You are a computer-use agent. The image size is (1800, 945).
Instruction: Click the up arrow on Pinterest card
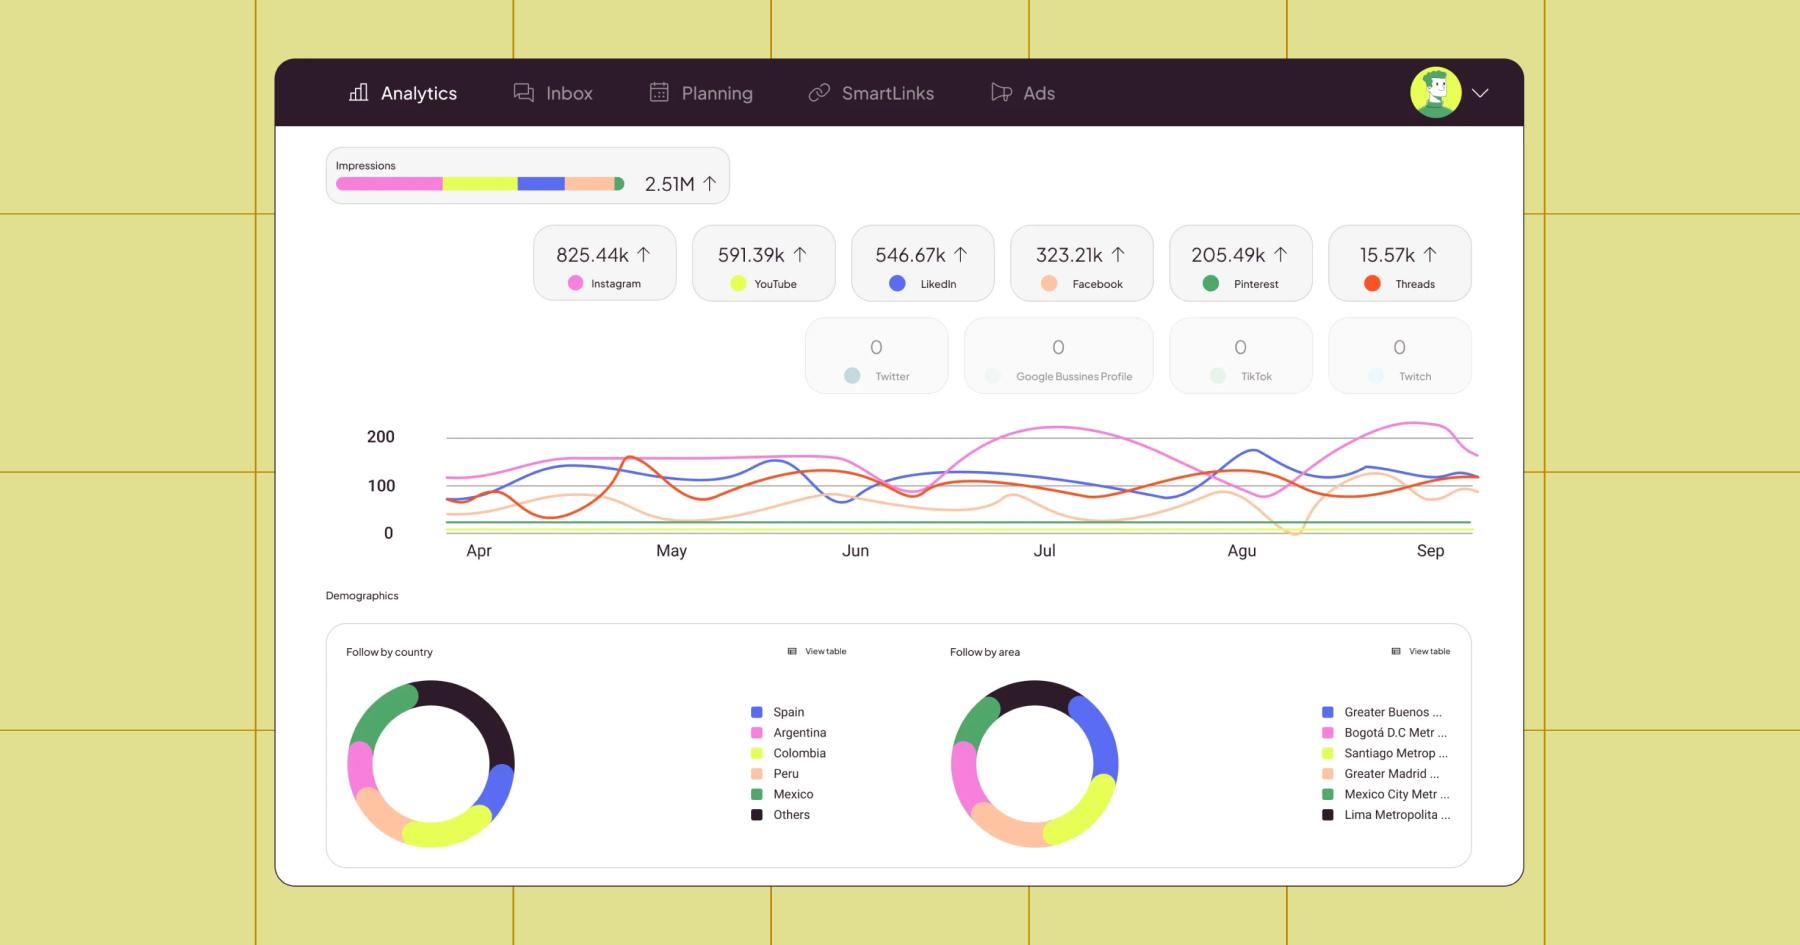point(1281,254)
